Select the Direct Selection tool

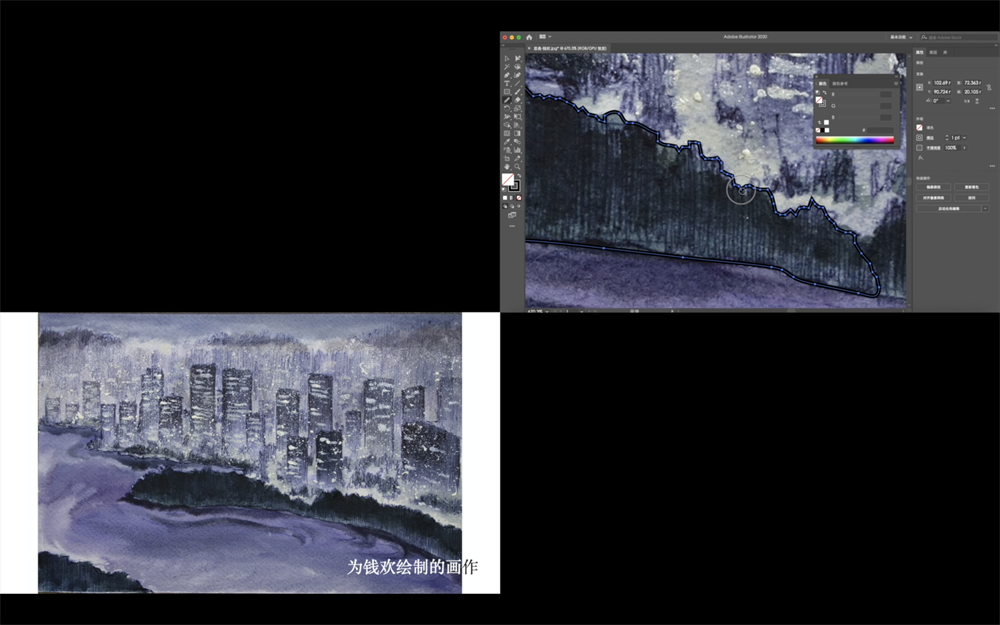[x=517, y=59]
